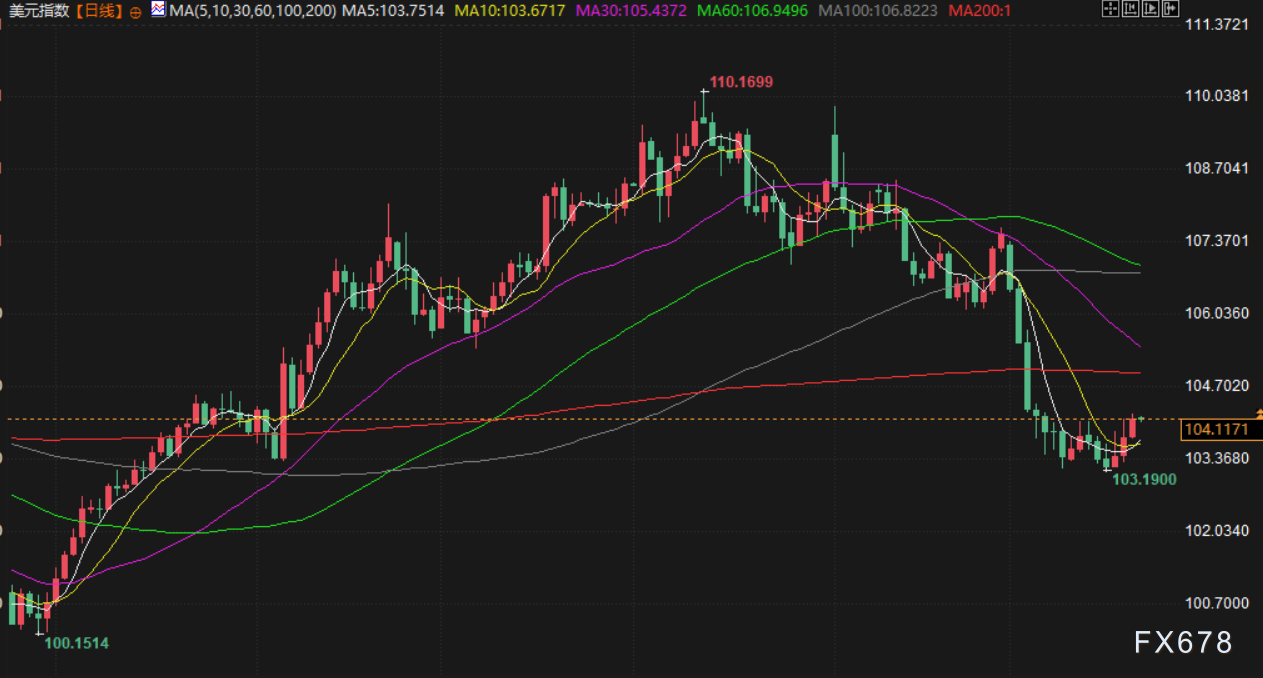The width and height of the screenshot is (1263, 678).
Task: Click the chart indicator icon before MA label
Action: 159,11
